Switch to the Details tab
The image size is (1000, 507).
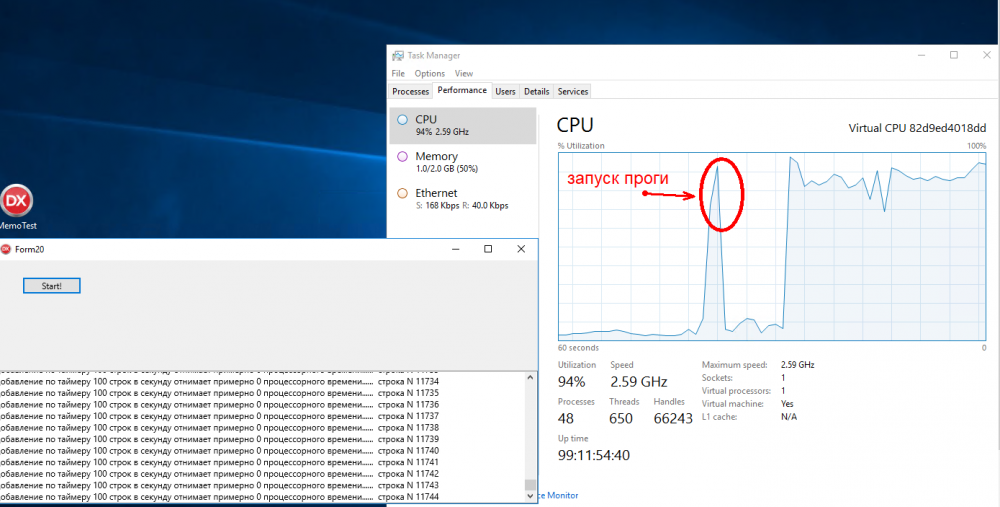click(536, 91)
